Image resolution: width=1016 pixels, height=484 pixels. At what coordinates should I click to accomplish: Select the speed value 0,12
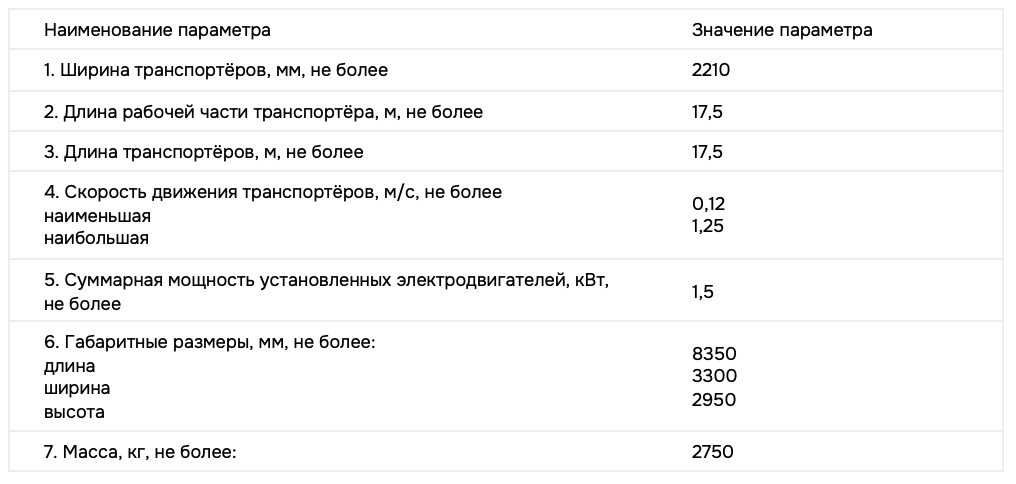[707, 204]
